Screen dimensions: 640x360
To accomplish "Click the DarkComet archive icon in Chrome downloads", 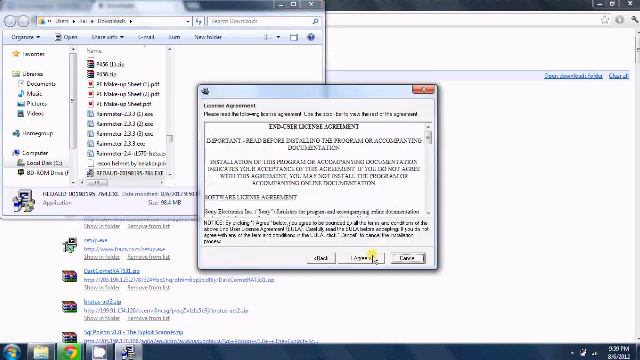I will 69,276.
